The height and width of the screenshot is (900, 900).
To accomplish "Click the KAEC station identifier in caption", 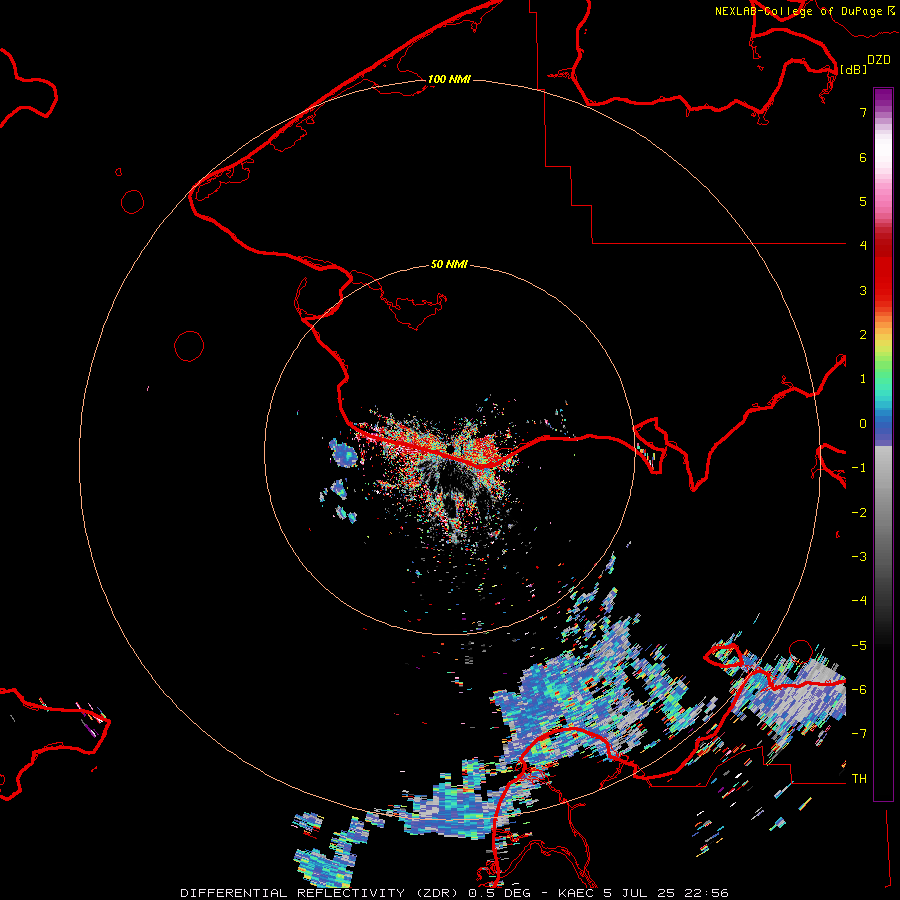I will tap(577, 893).
